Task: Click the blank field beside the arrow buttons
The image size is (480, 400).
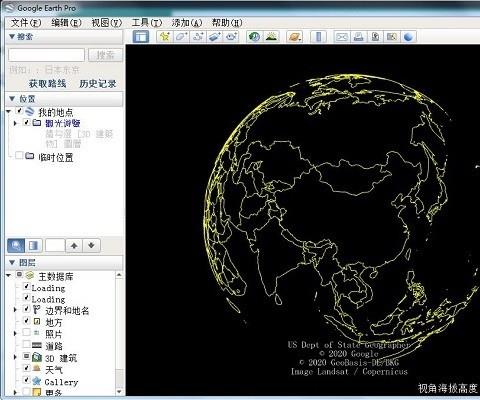Action: point(55,246)
